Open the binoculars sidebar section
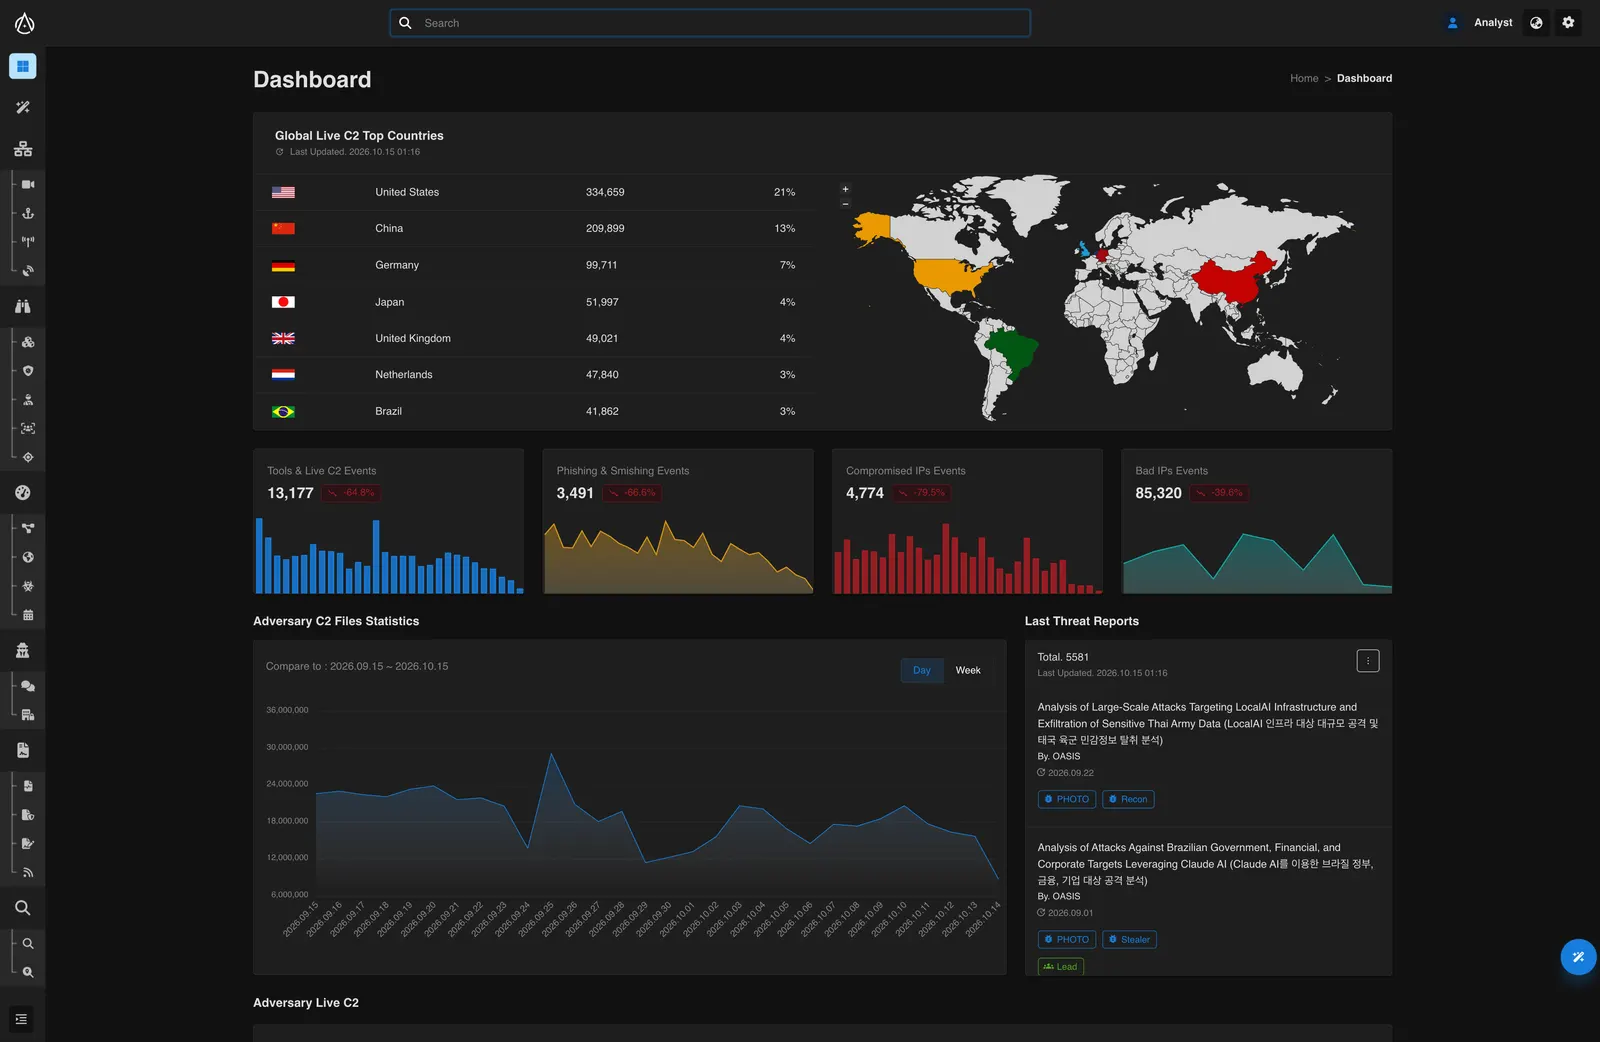This screenshot has height=1042, width=1600. (22, 306)
